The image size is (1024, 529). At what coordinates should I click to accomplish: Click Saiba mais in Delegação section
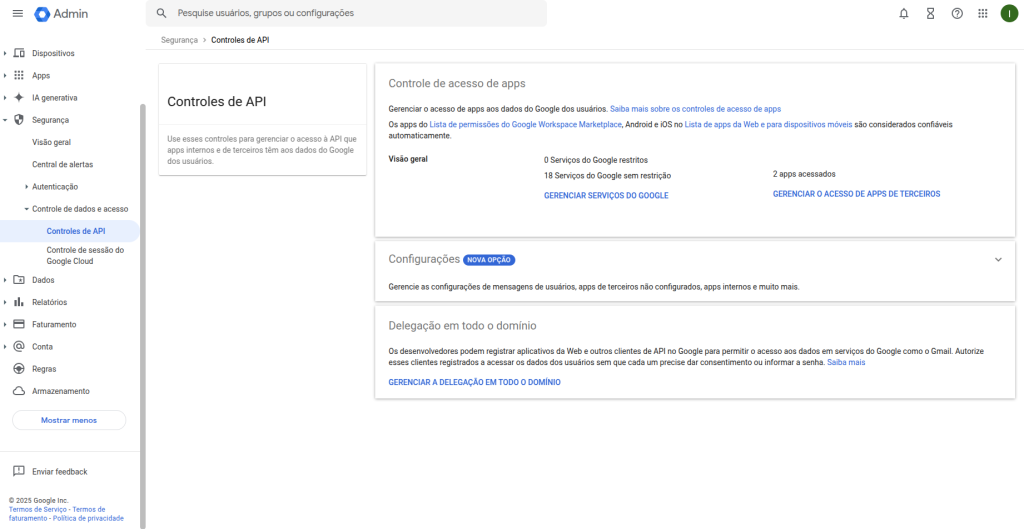pos(846,362)
